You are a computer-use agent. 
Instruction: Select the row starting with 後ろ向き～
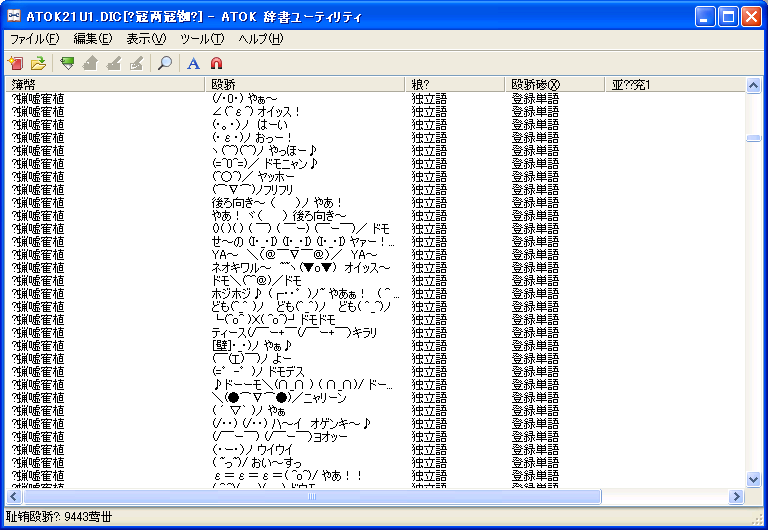pyautogui.click(x=375, y=202)
